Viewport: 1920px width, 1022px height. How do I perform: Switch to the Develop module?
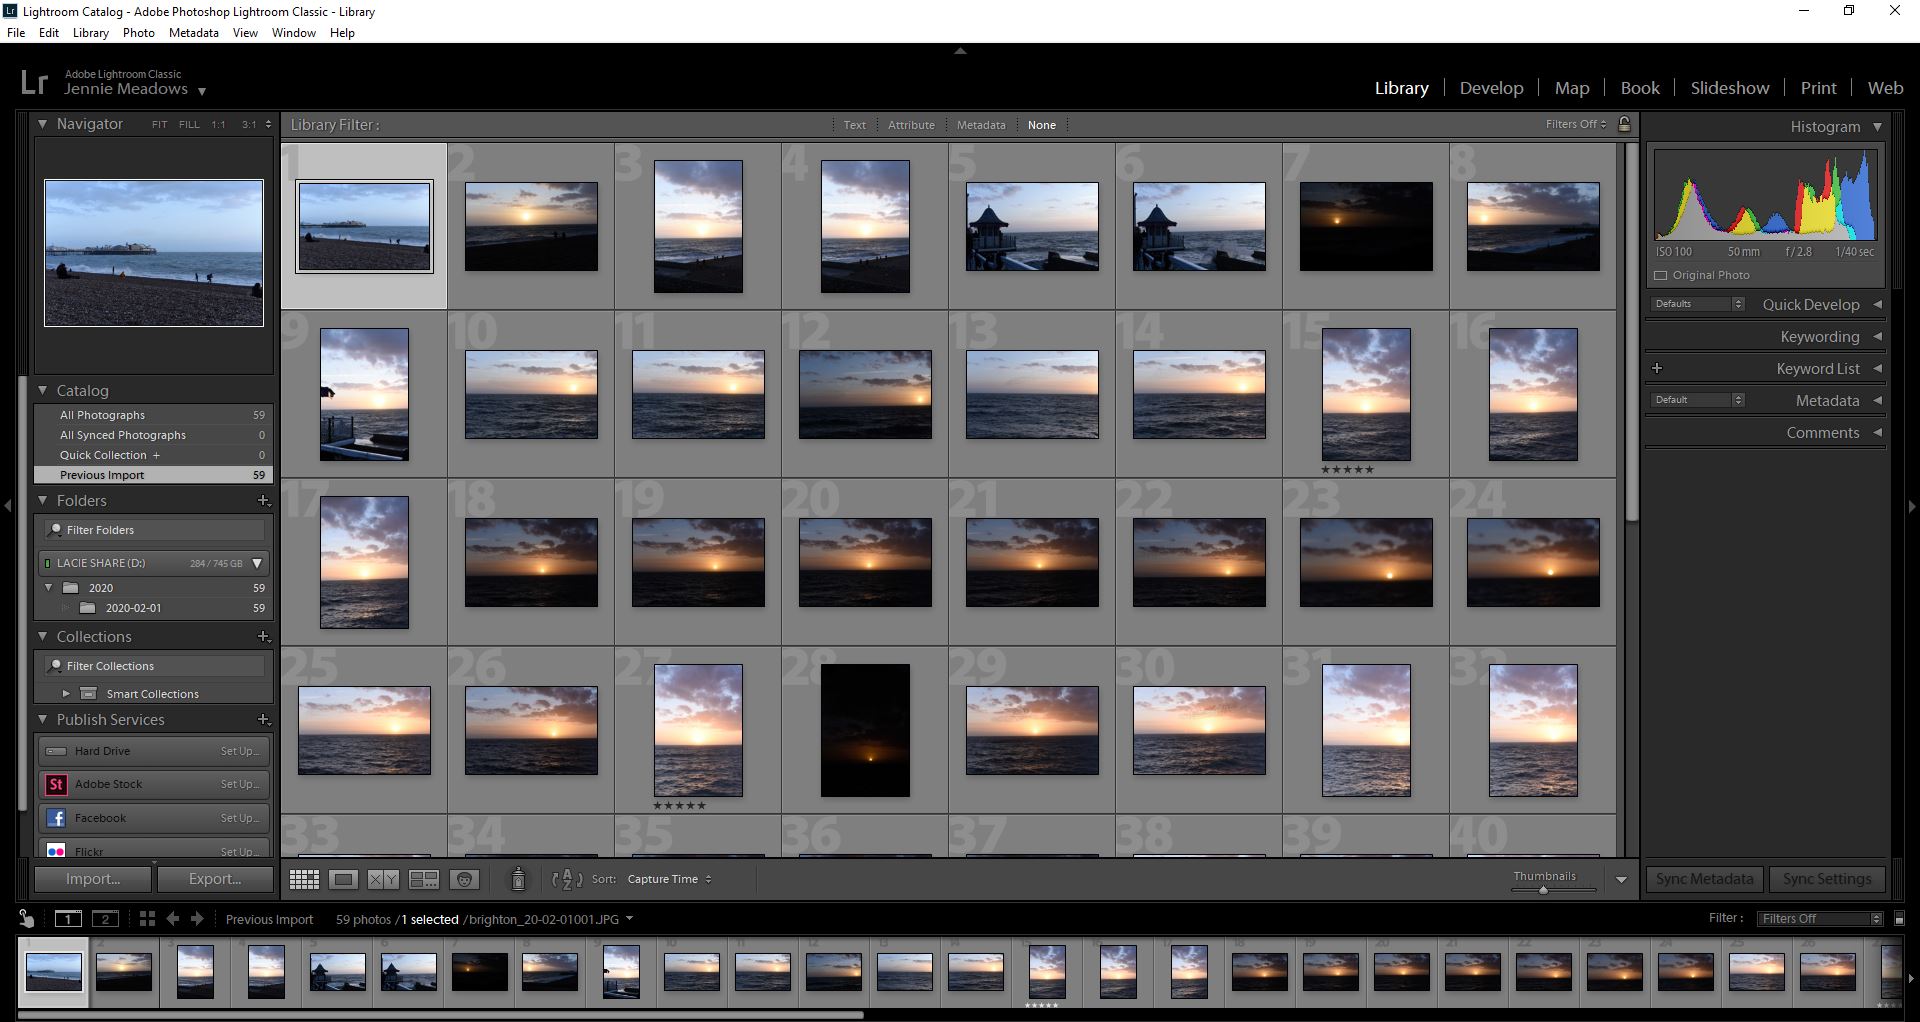1491,88
